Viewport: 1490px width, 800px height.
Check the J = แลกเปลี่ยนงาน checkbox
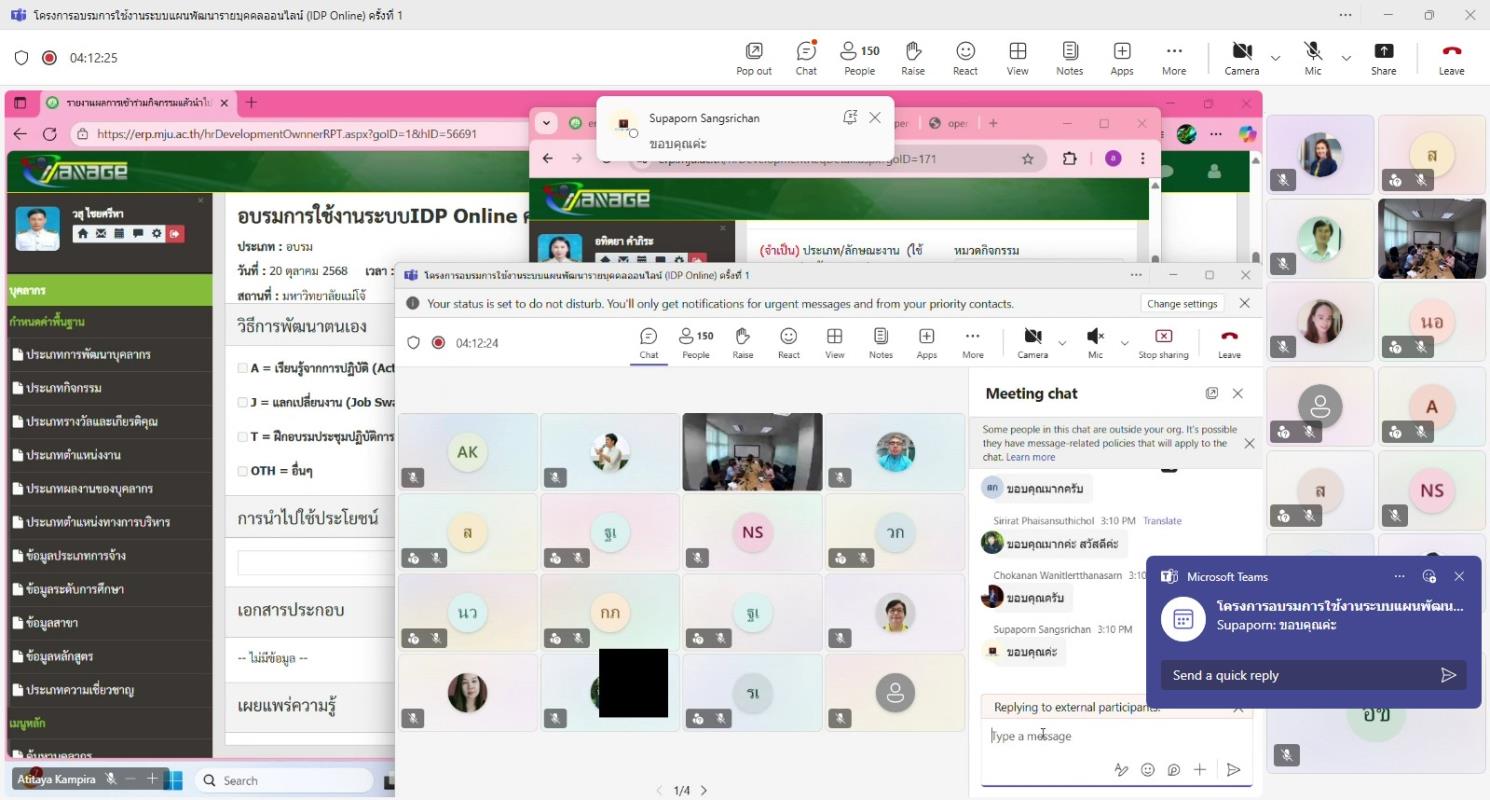(243, 402)
